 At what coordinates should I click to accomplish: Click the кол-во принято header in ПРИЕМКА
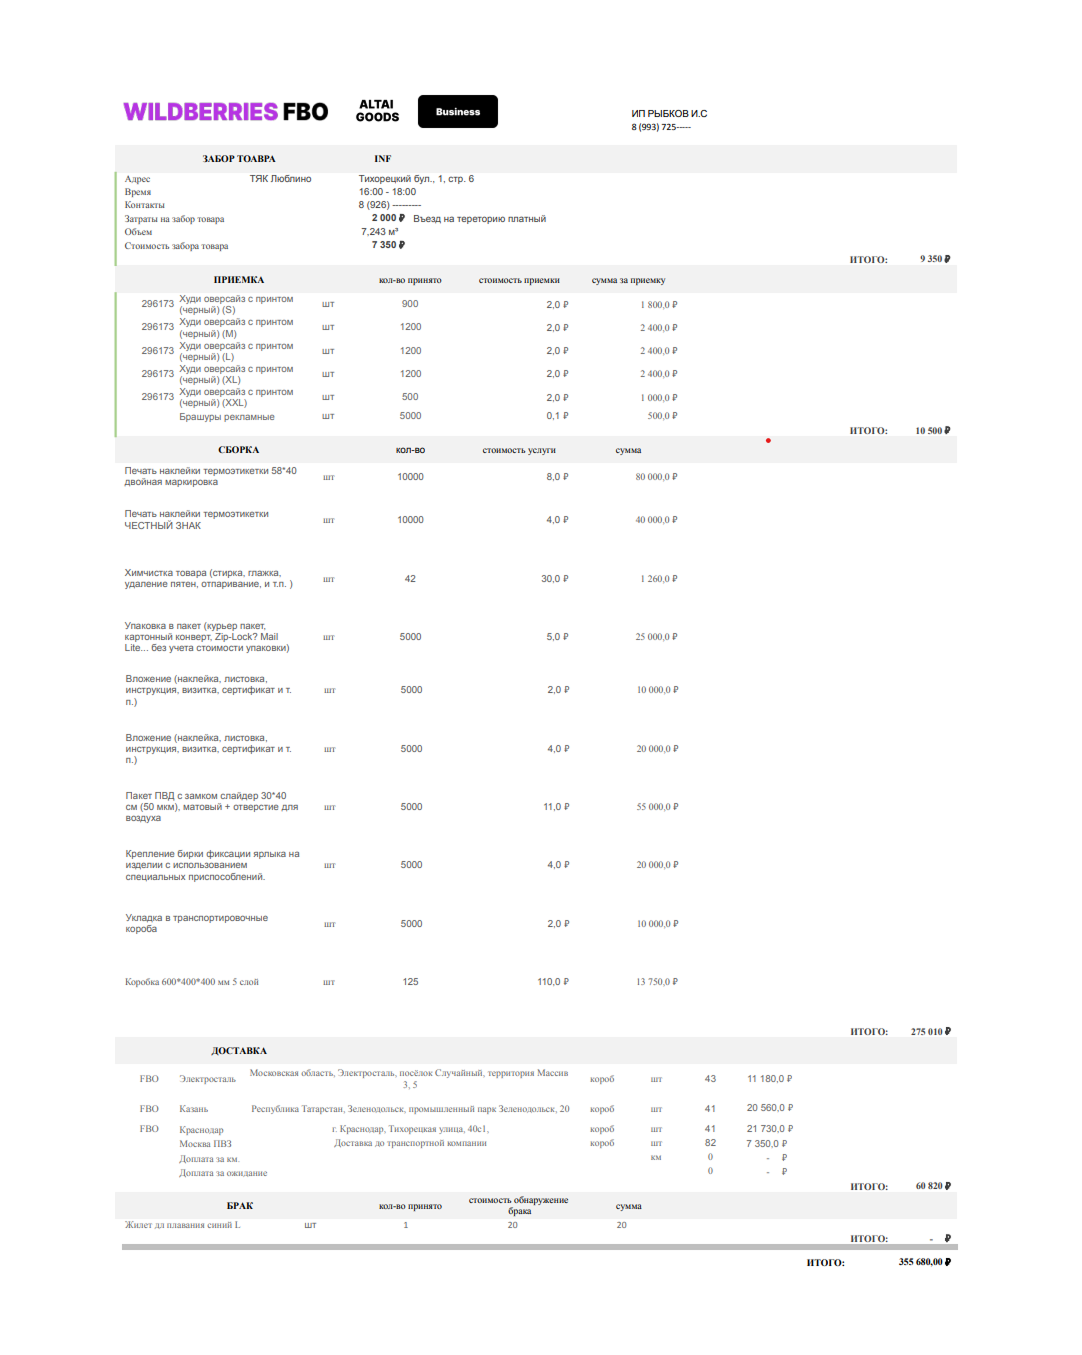pos(410,280)
